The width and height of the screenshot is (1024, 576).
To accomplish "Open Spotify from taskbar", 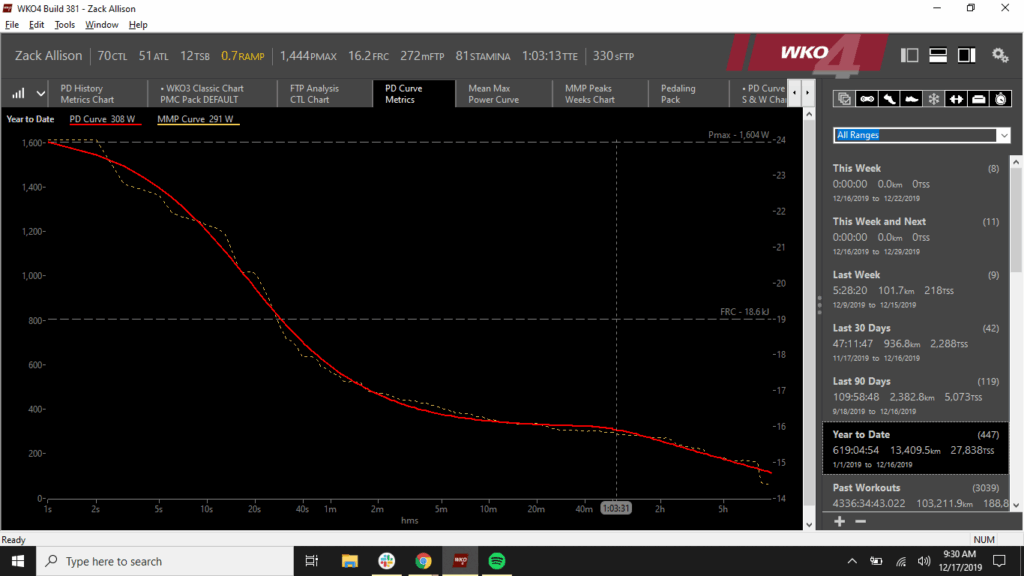I will 497,561.
